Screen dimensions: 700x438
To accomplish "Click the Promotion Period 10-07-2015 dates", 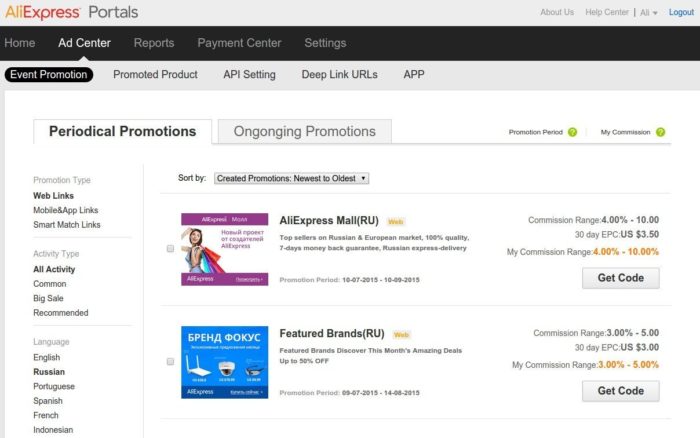I will click(381, 280).
